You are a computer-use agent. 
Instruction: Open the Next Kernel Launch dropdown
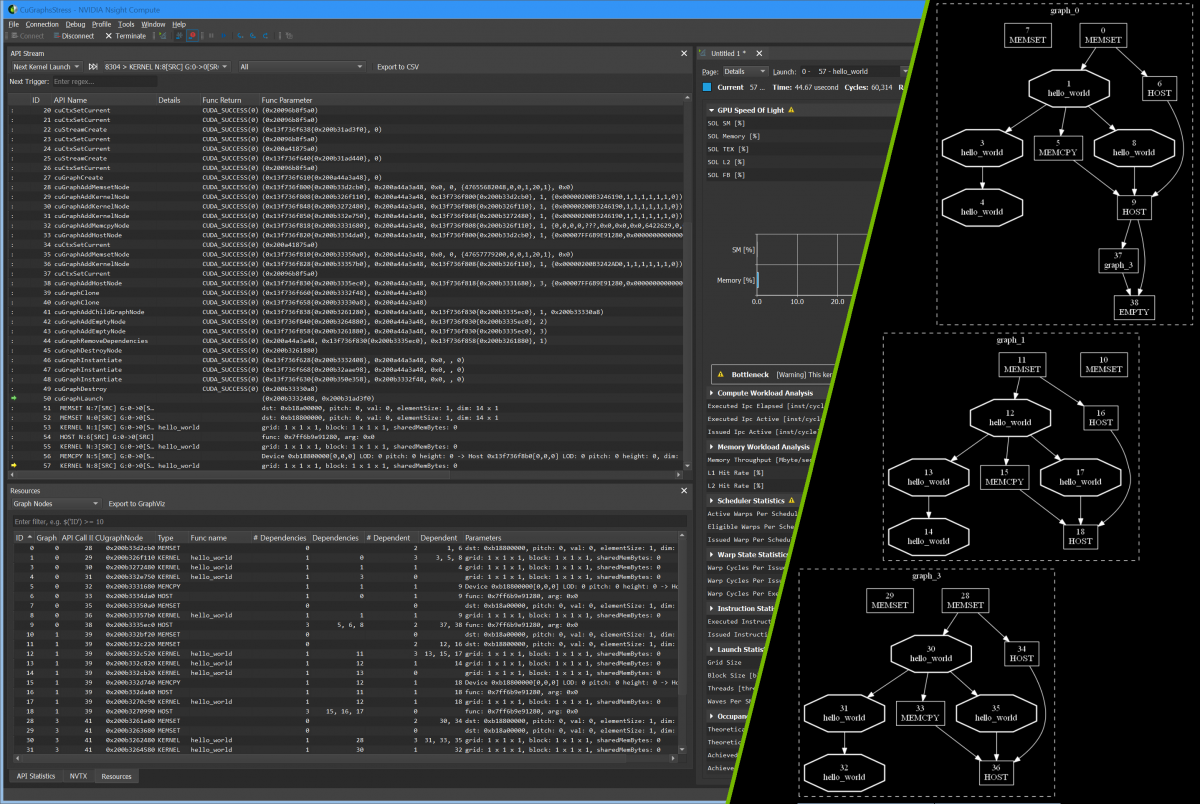[x=46, y=67]
